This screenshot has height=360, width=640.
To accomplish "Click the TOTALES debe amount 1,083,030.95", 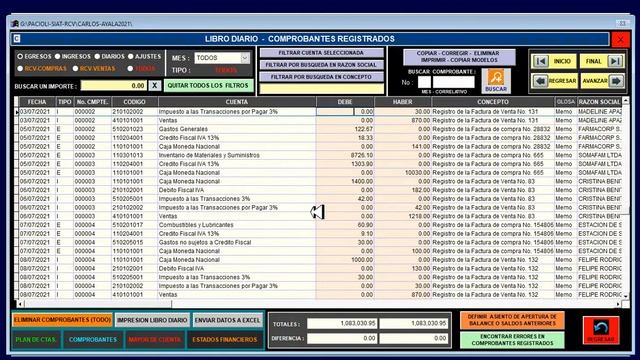I will [x=342, y=324].
